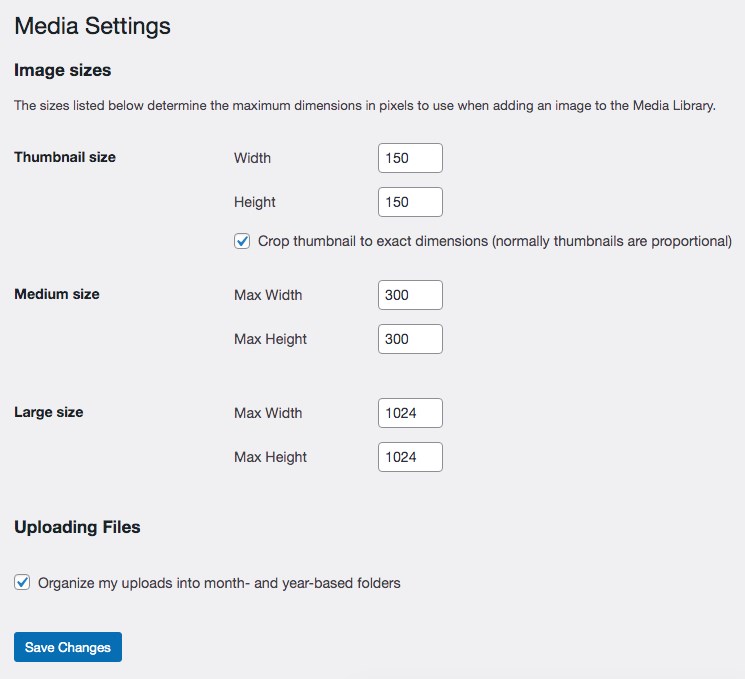Click the Organize my uploads label text

click(x=219, y=583)
